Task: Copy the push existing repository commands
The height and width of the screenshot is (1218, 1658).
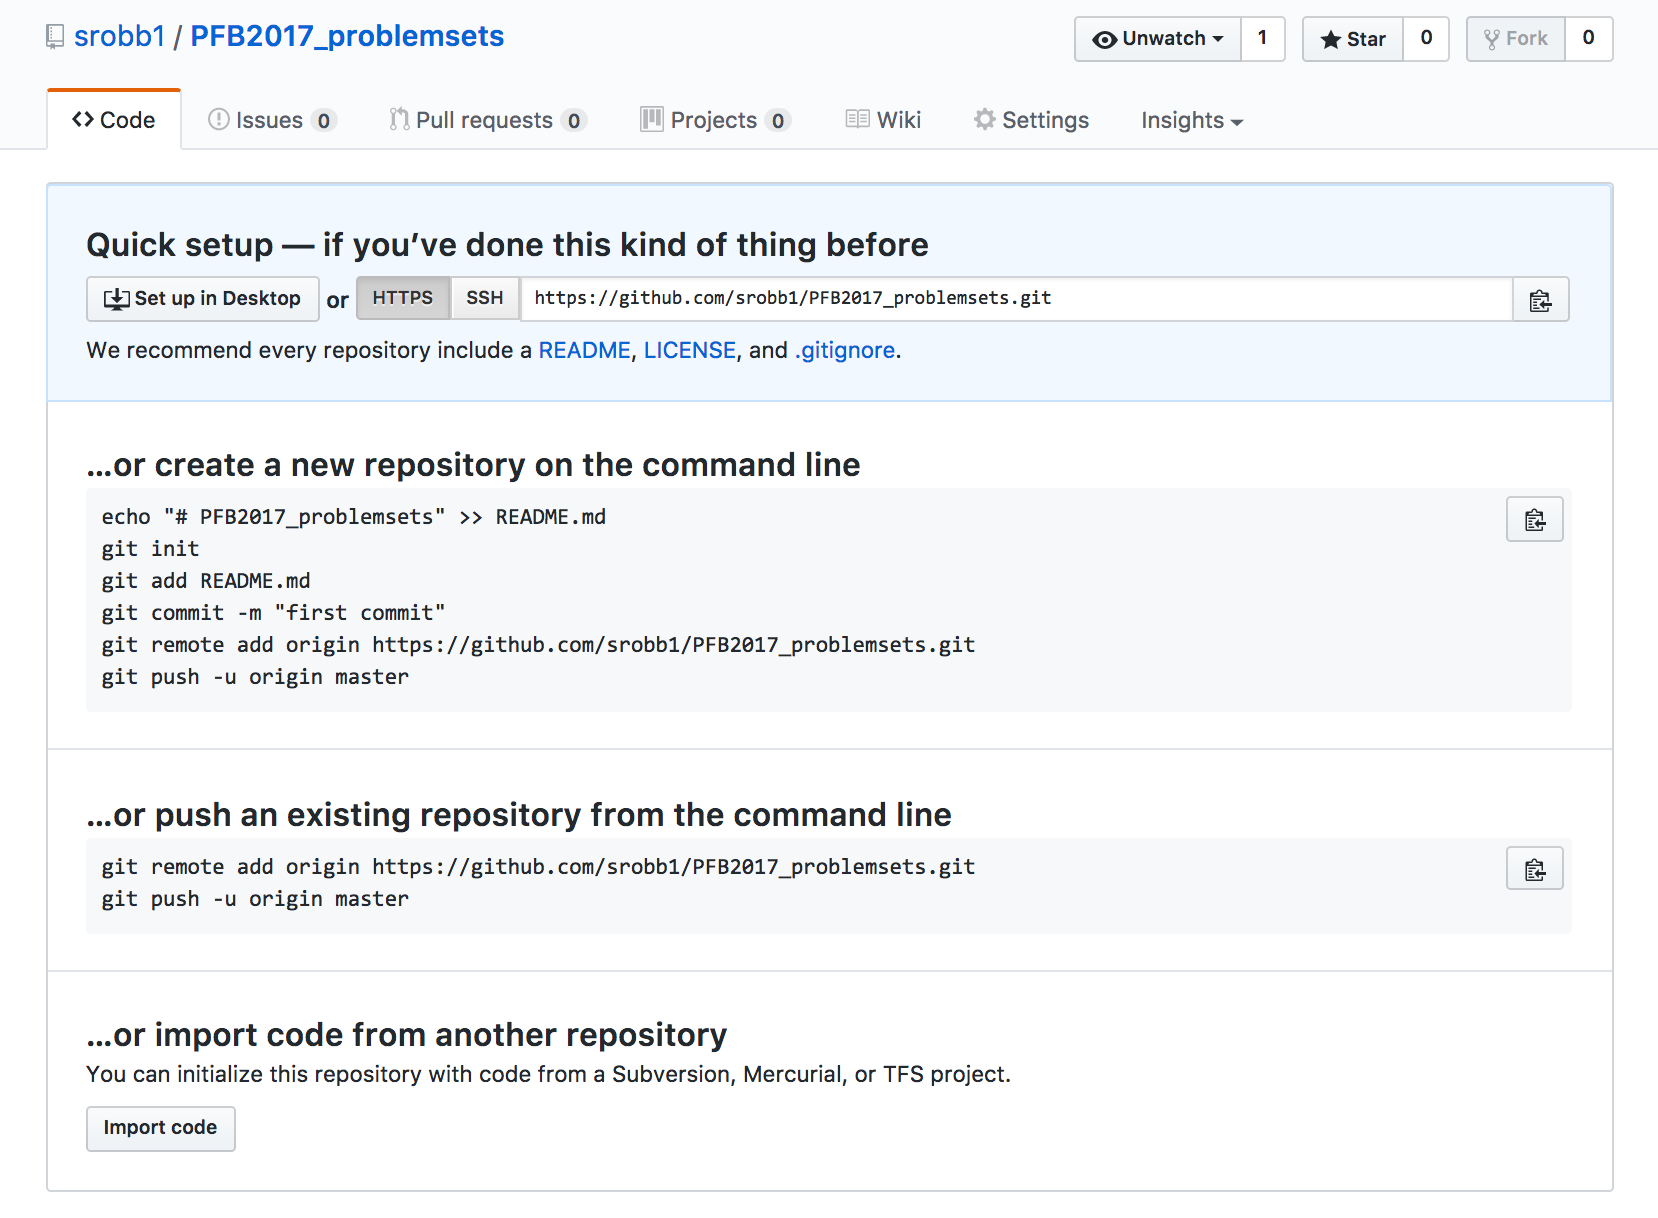Action: point(1534,869)
